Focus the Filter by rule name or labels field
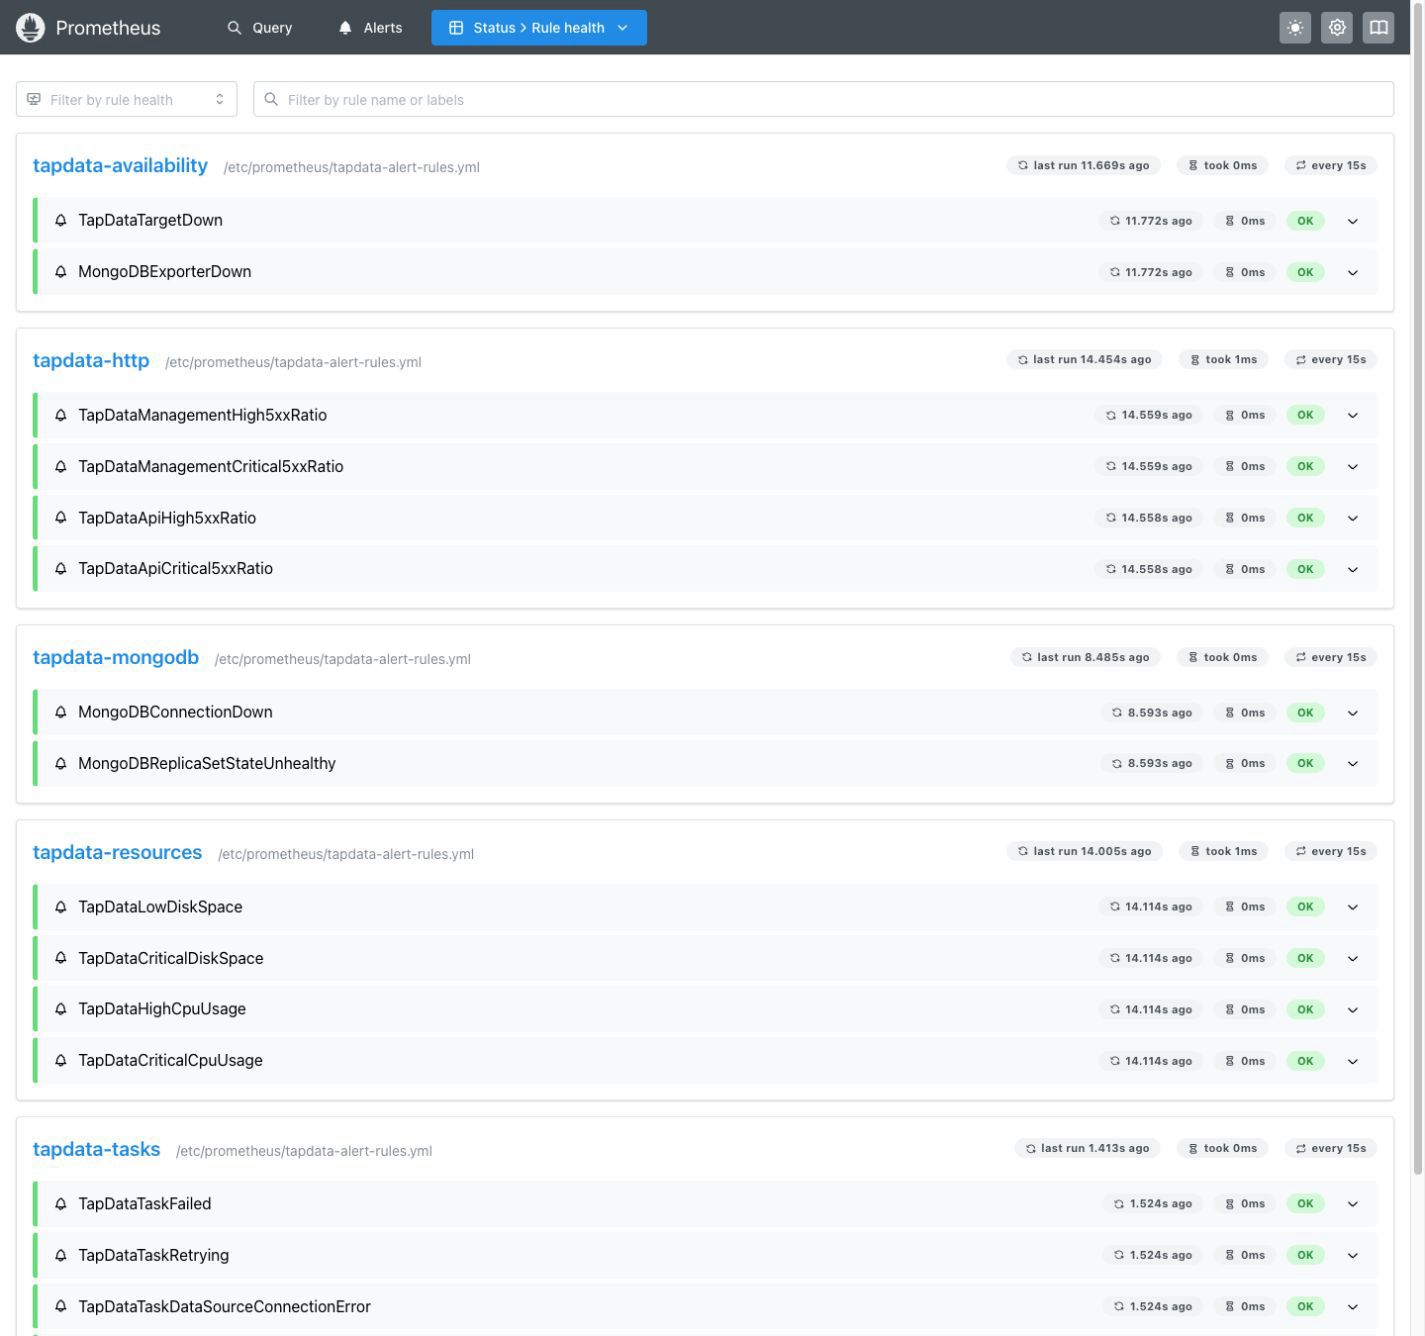 [823, 99]
